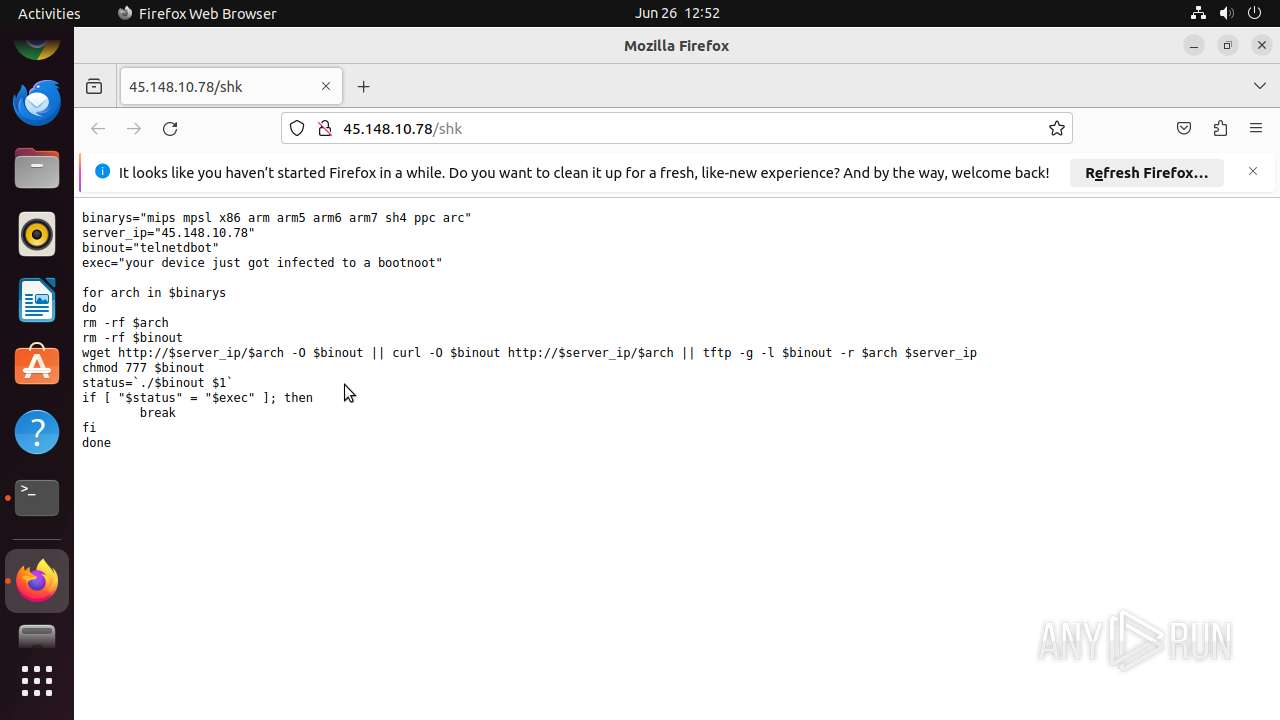Viewport: 1280px width, 720px height.
Task: Open the clock showing Jun 26 12:52
Action: pos(677,13)
